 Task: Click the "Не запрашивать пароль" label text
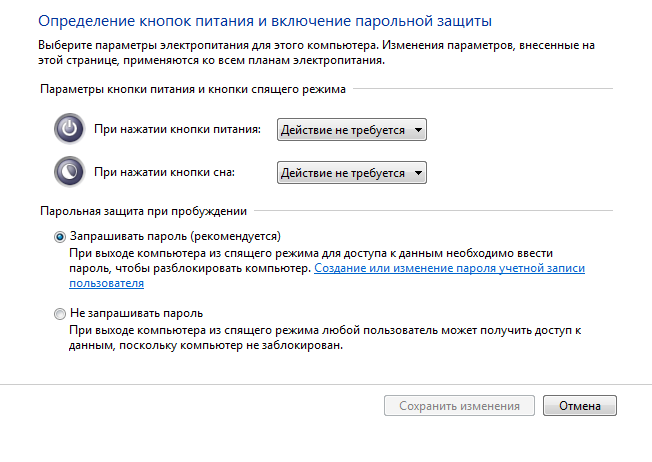pyautogui.click(x=136, y=313)
